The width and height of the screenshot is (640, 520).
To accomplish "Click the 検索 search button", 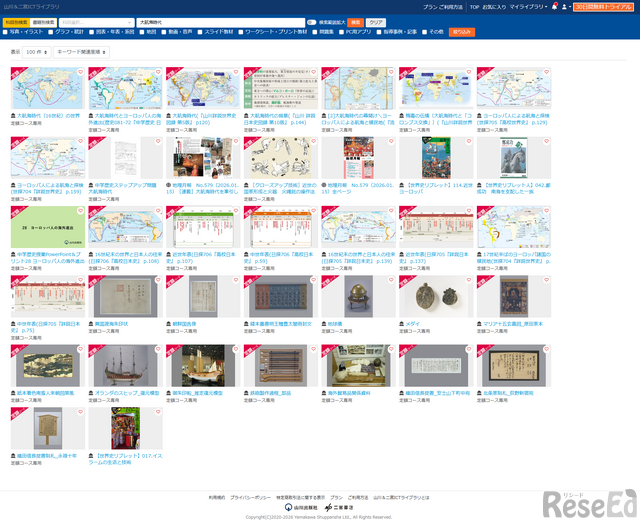I will click(x=355, y=21).
